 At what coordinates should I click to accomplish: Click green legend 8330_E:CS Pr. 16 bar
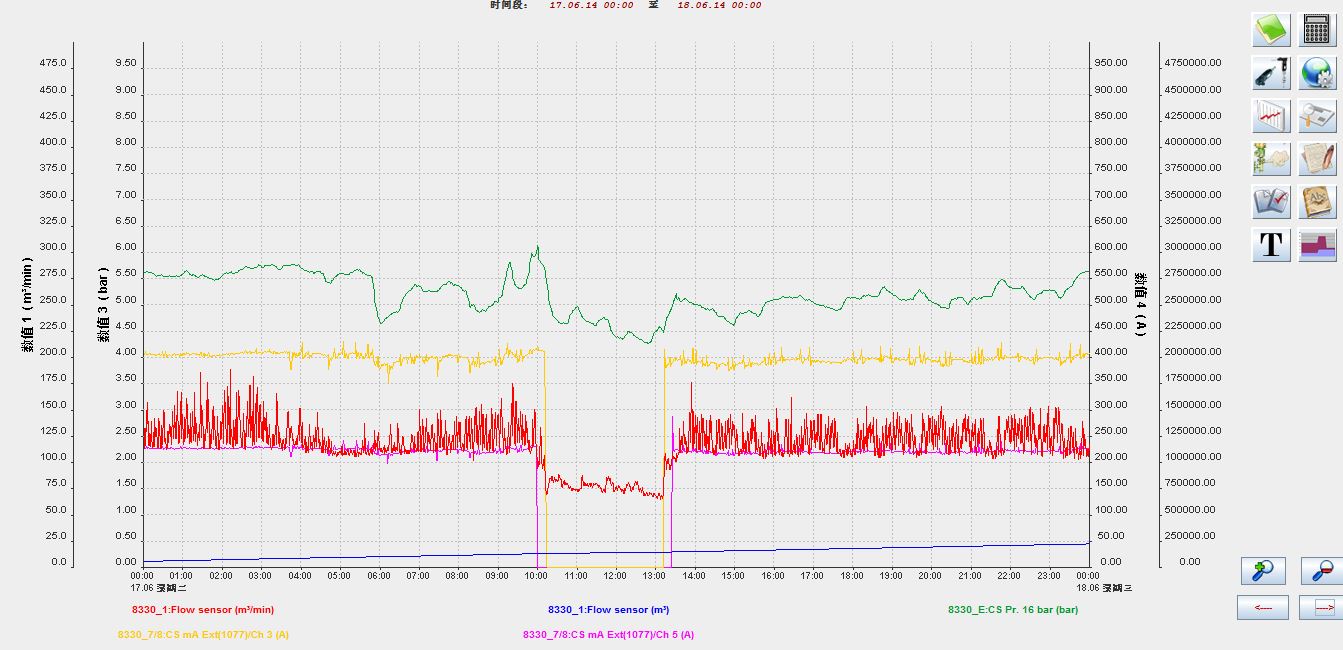pyautogui.click(x=1012, y=609)
